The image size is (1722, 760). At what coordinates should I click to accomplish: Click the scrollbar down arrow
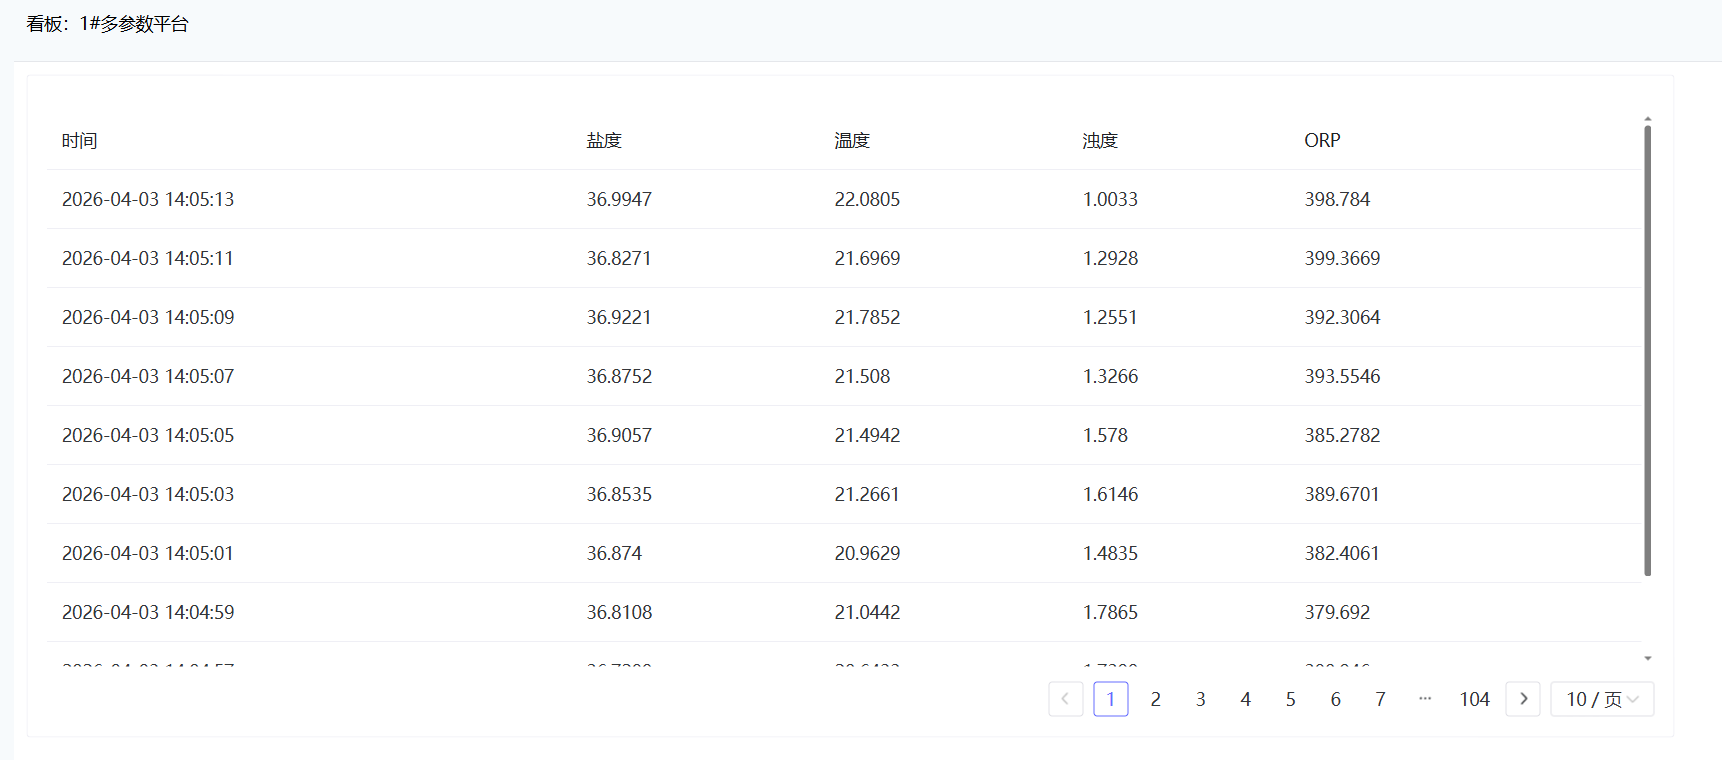point(1648,658)
